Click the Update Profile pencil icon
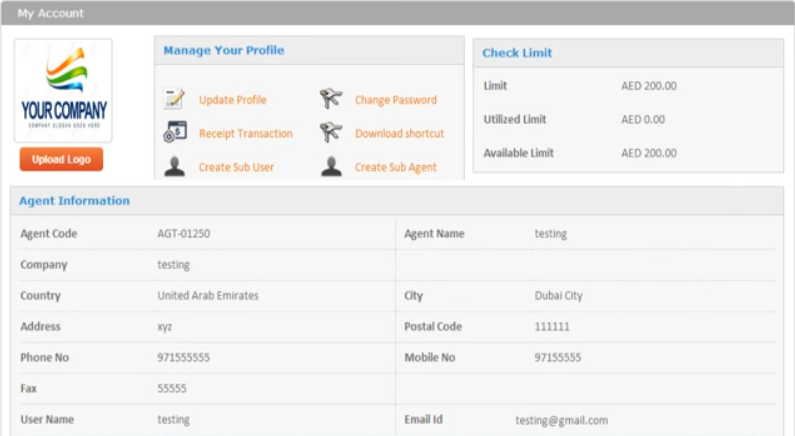795x436 pixels. pos(175,99)
